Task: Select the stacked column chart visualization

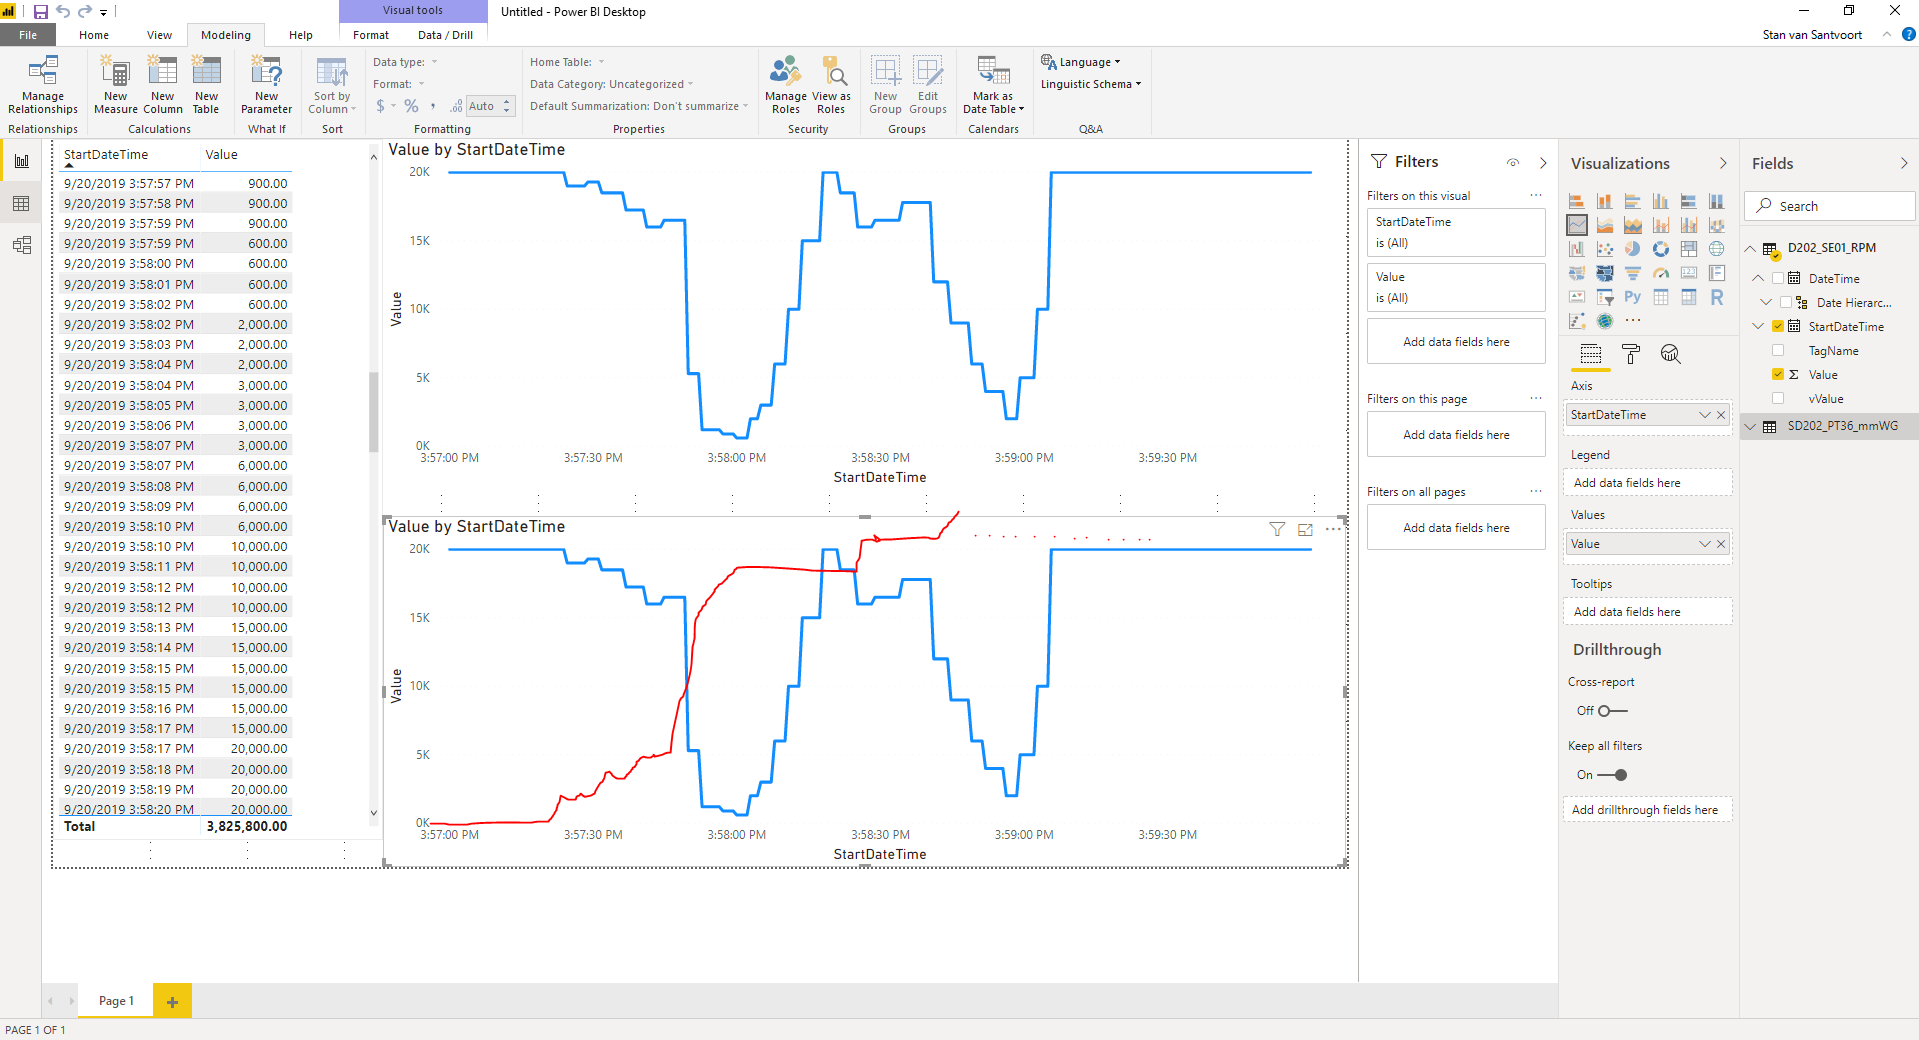Action: pos(1605,201)
